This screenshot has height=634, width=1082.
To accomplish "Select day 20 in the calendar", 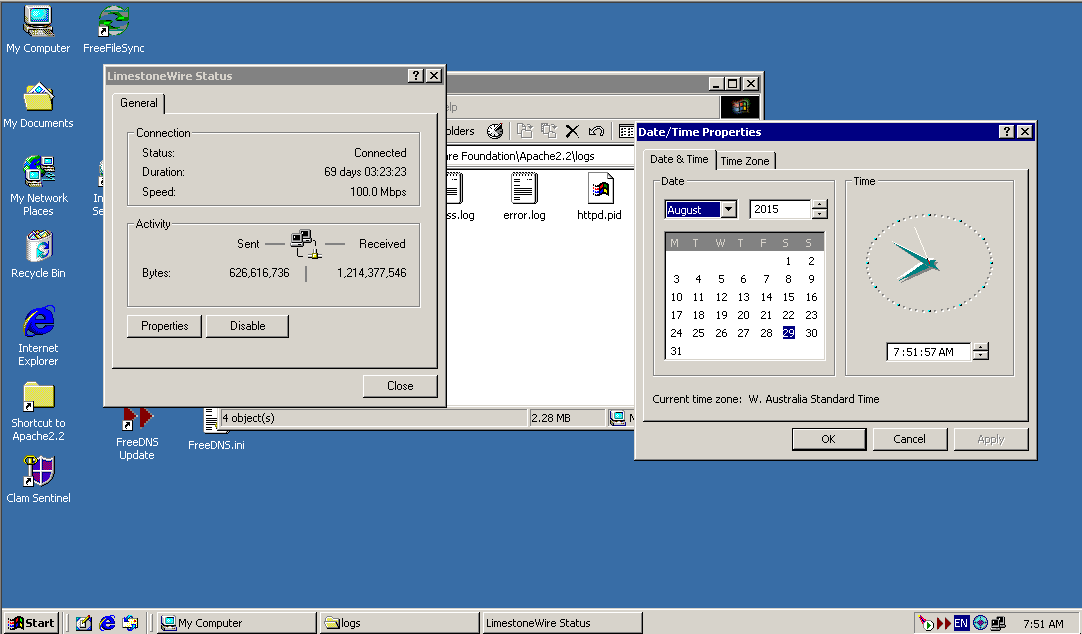I will click(743, 315).
